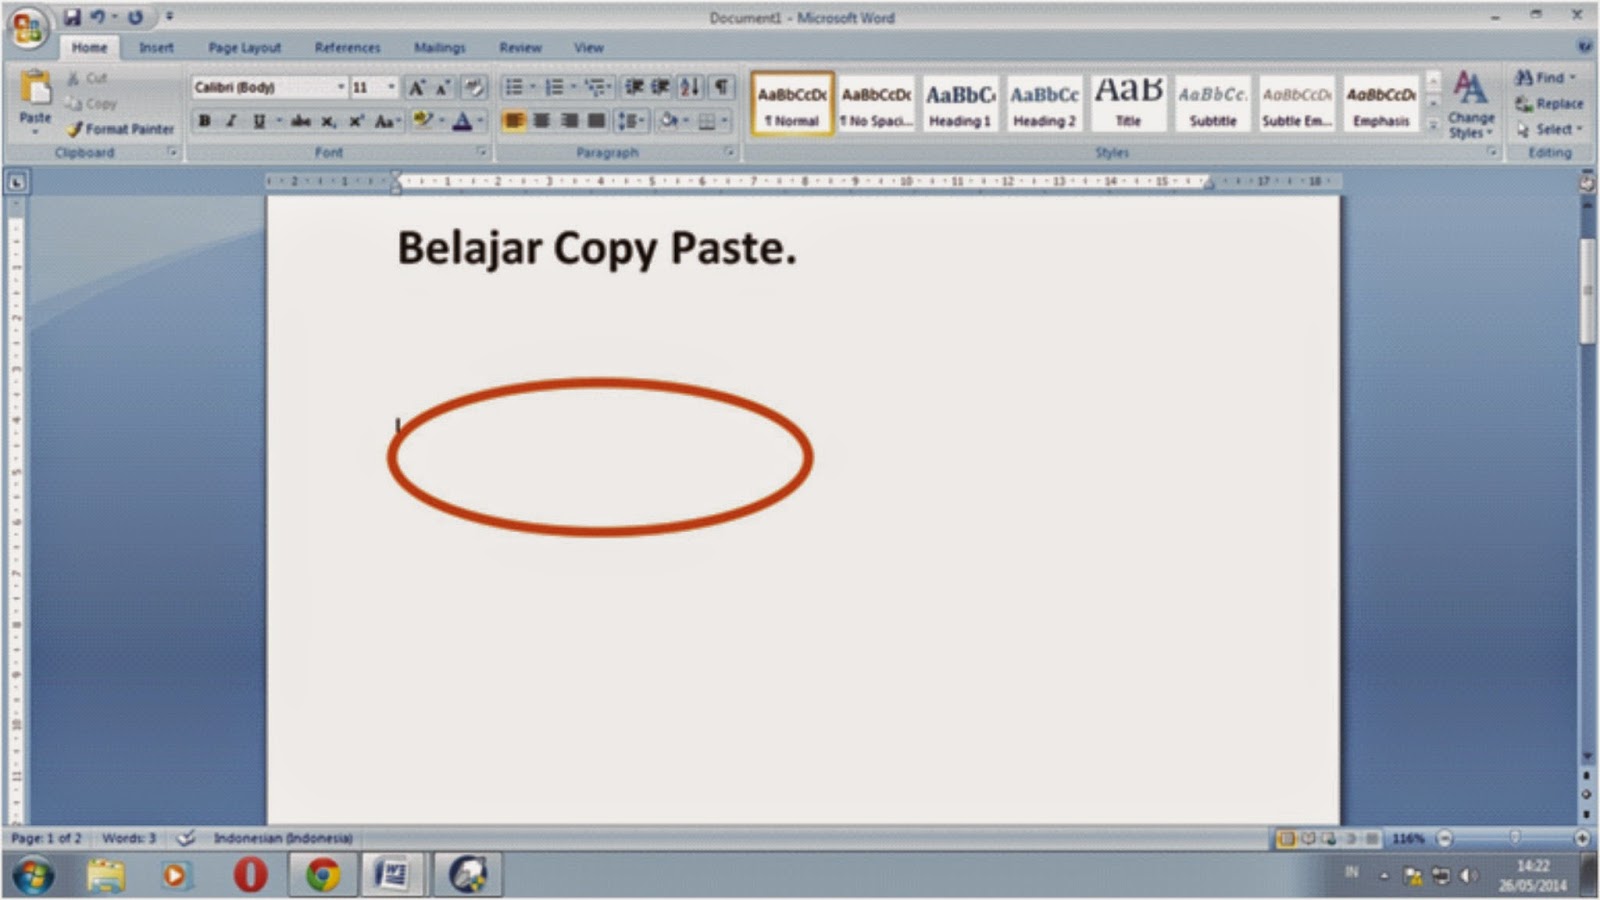Toggle Superscript formatting
The width and height of the screenshot is (1600, 900).
click(354, 120)
